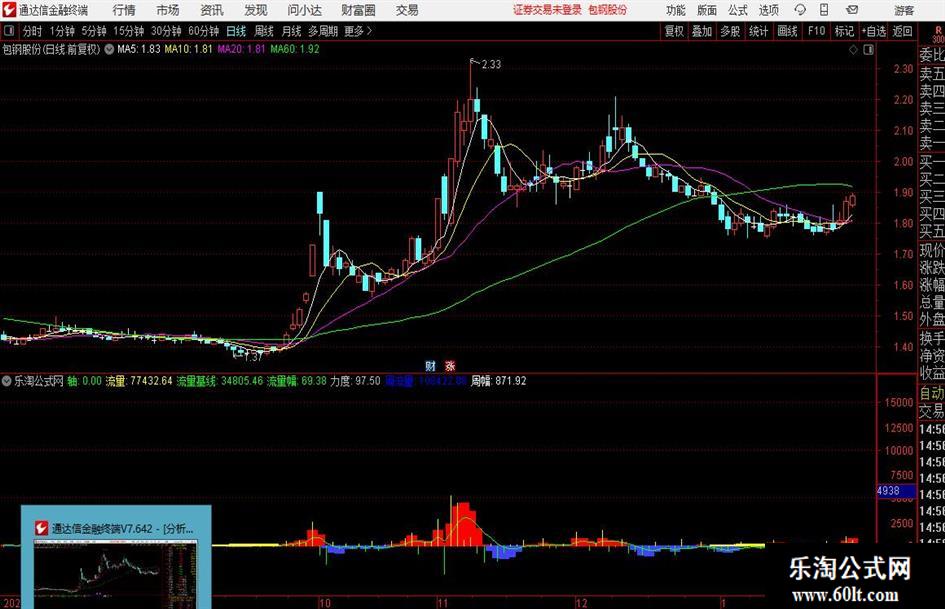Click the 流量基线: 34805.46 value
Viewport: 945px width, 609px height.
220,381
